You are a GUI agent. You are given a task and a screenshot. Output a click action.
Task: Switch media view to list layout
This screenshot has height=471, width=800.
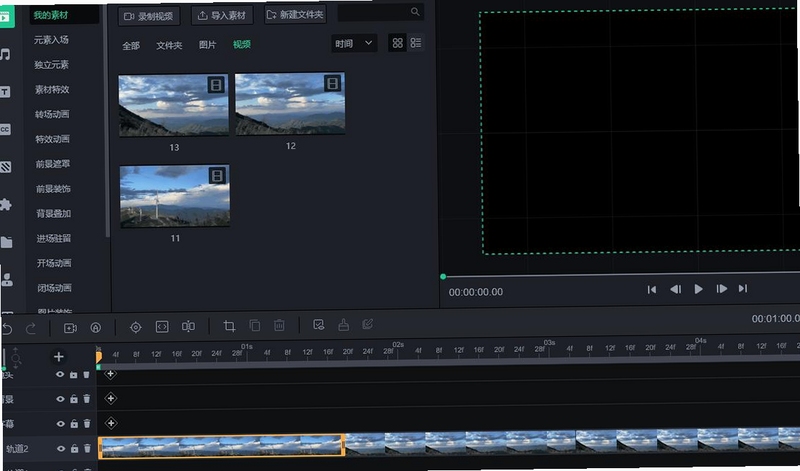coord(416,43)
